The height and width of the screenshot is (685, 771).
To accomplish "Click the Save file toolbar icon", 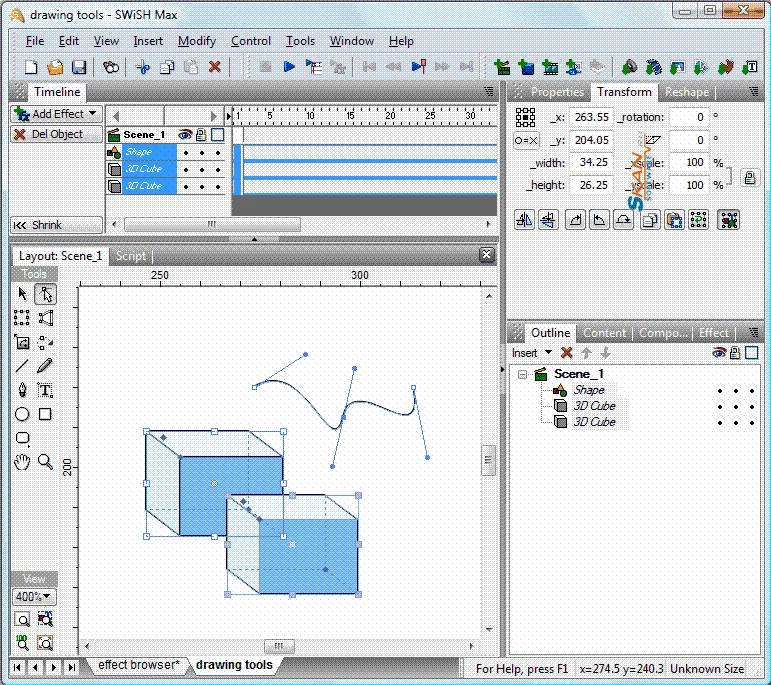I will tap(79, 67).
